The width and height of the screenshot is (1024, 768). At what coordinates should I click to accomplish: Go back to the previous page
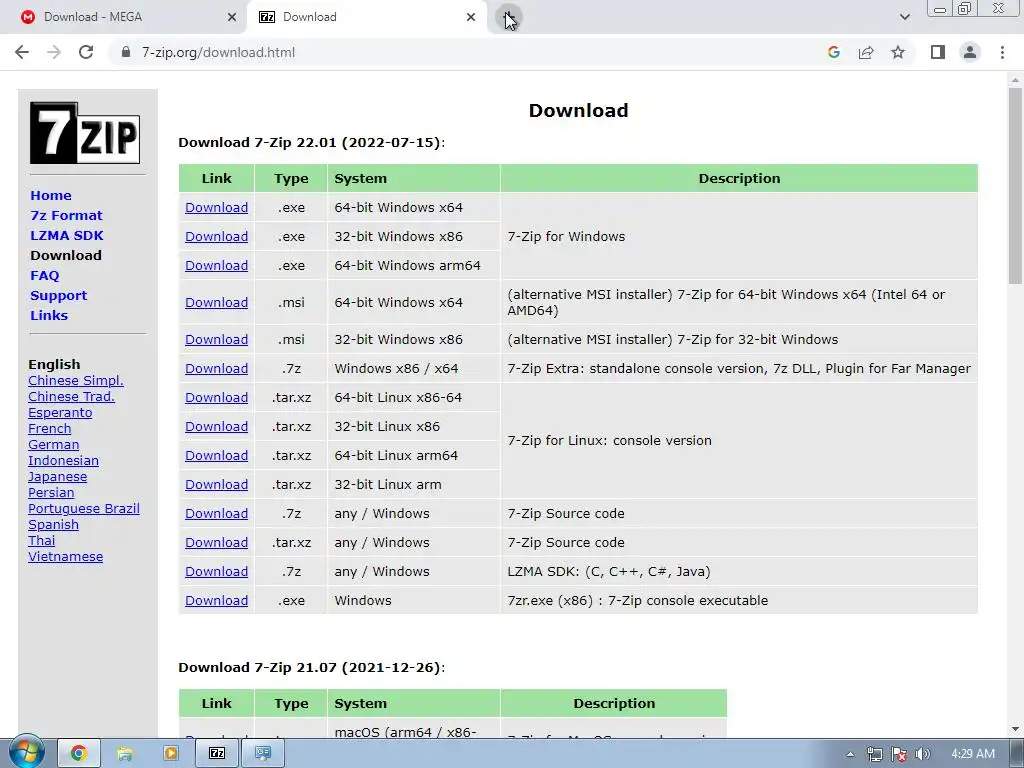22,52
